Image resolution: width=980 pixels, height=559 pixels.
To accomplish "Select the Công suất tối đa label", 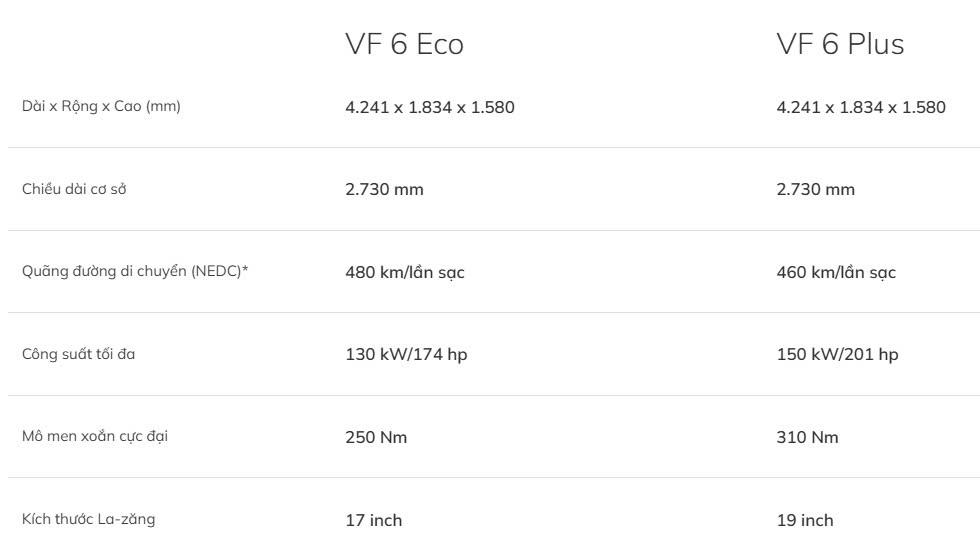I will click(78, 355).
